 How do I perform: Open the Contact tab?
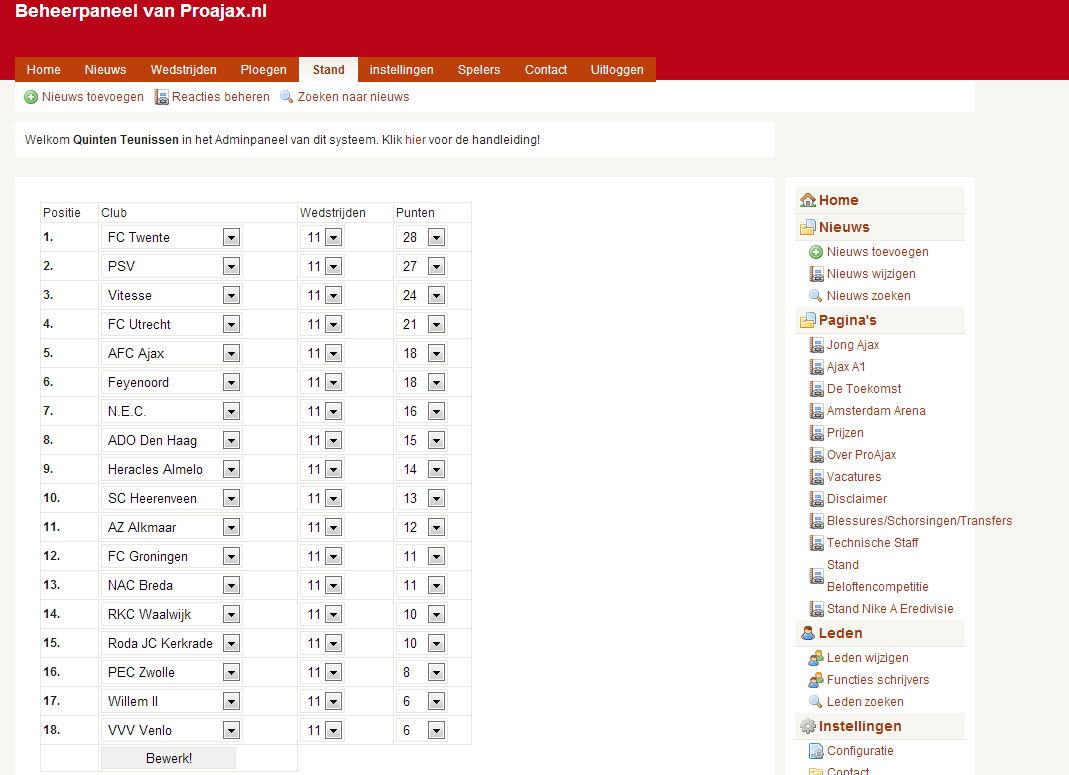(x=545, y=70)
